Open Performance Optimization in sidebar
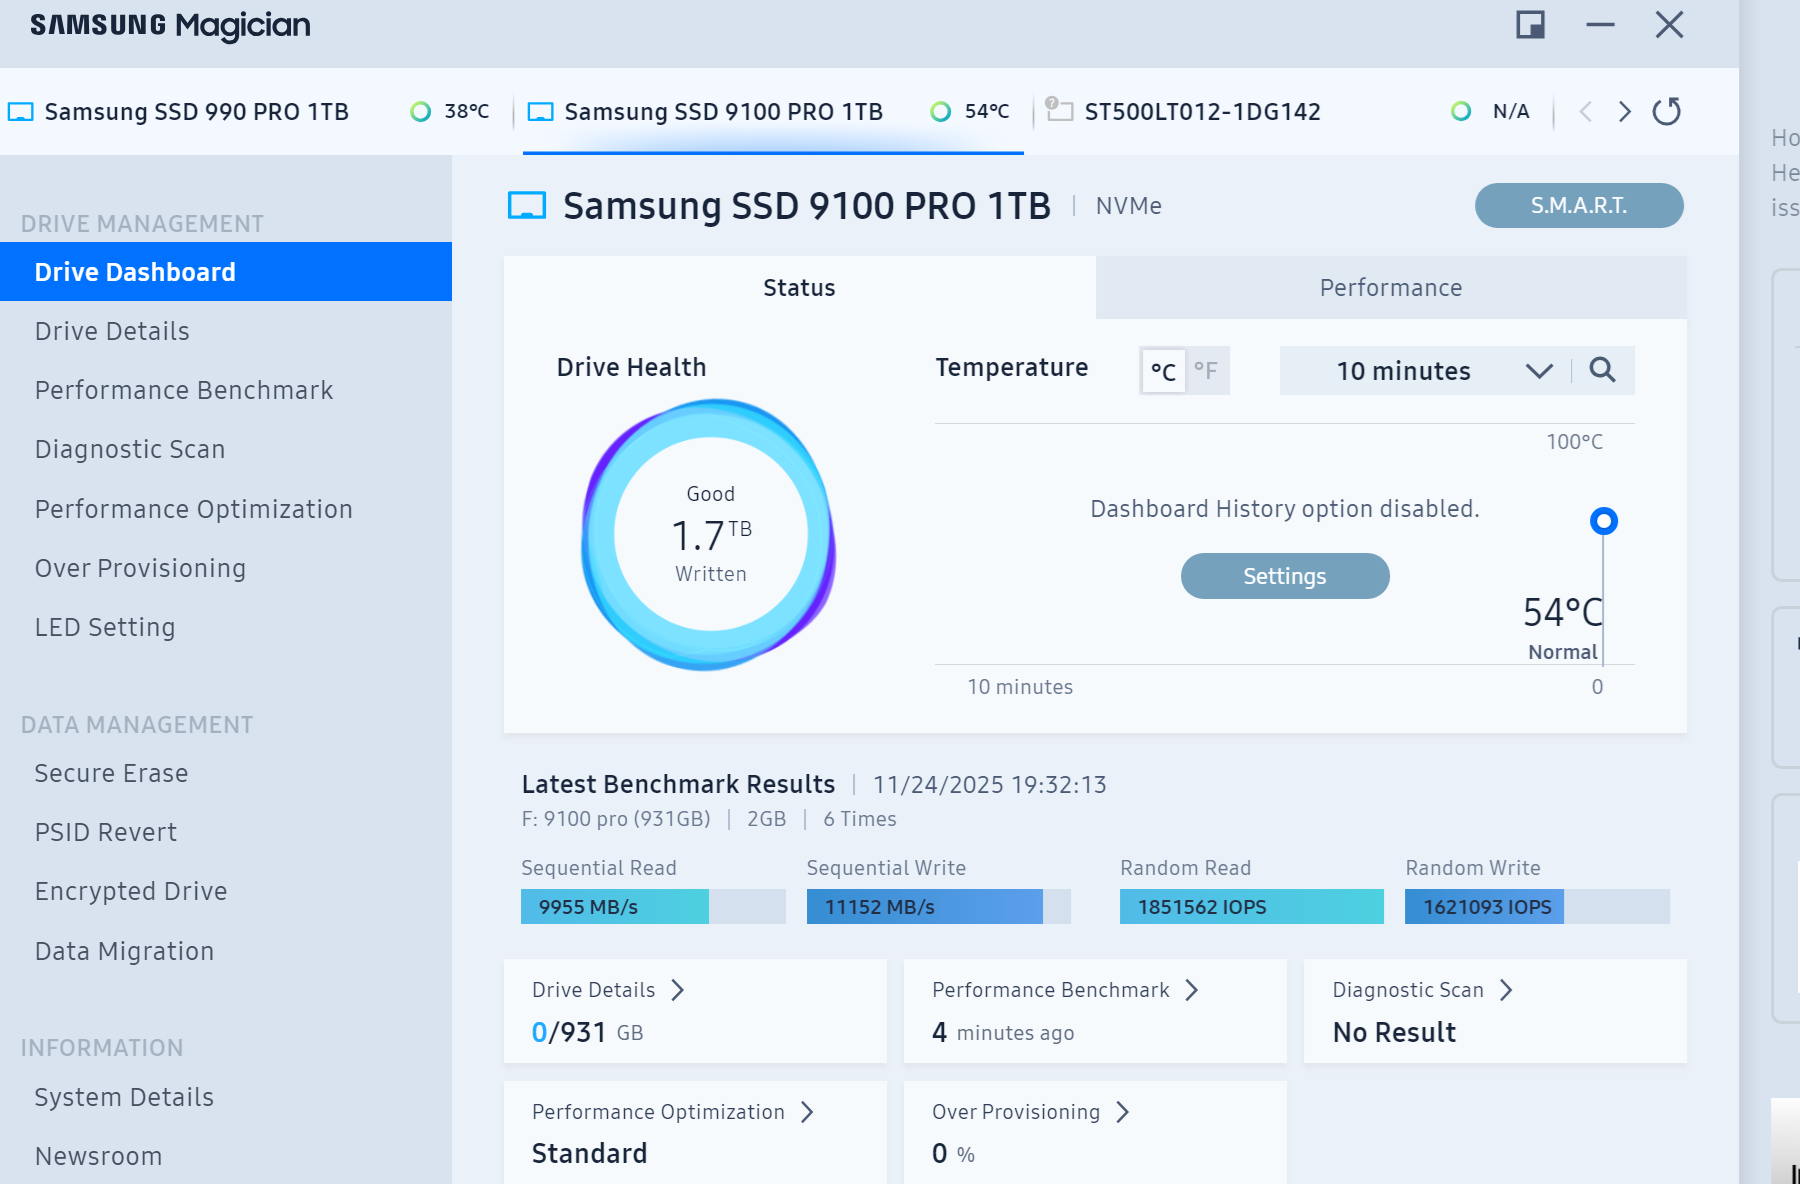The height and width of the screenshot is (1184, 1800). [x=226, y=509]
